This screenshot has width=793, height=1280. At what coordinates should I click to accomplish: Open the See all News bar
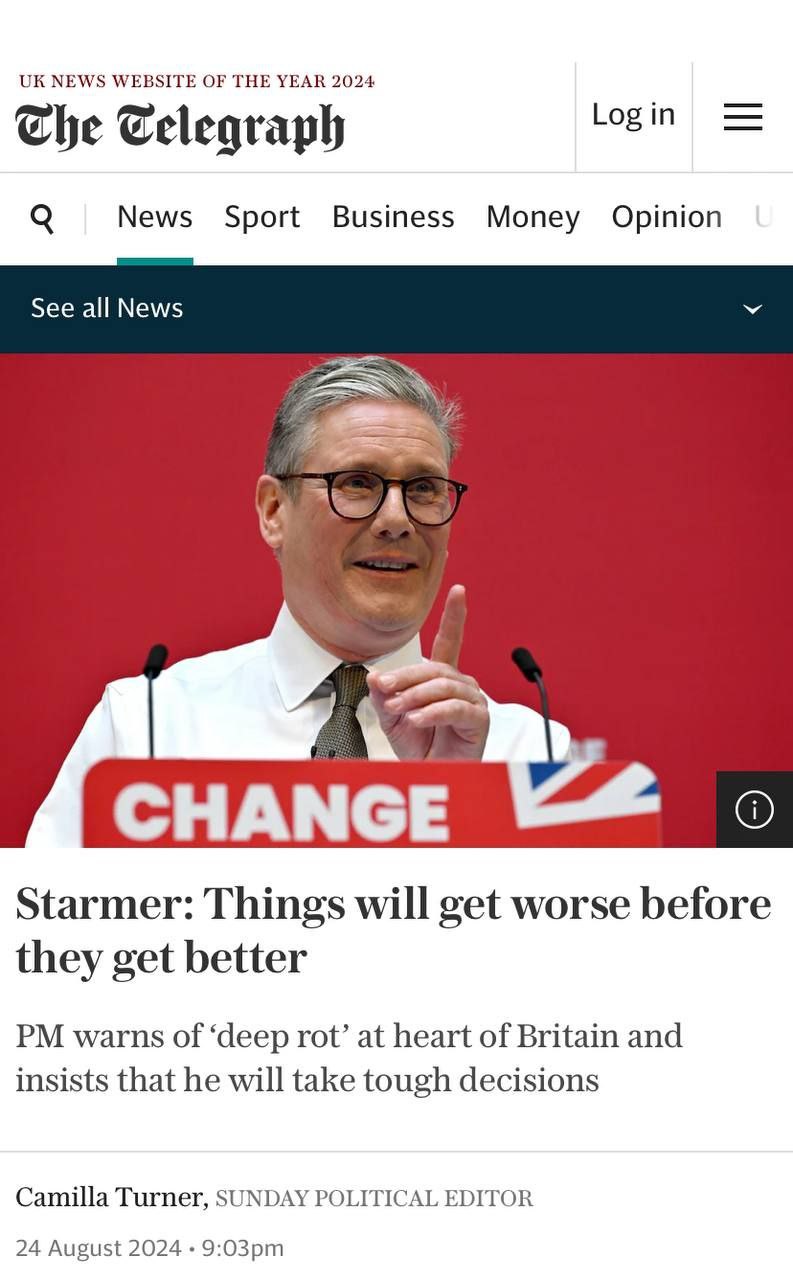tap(396, 309)
